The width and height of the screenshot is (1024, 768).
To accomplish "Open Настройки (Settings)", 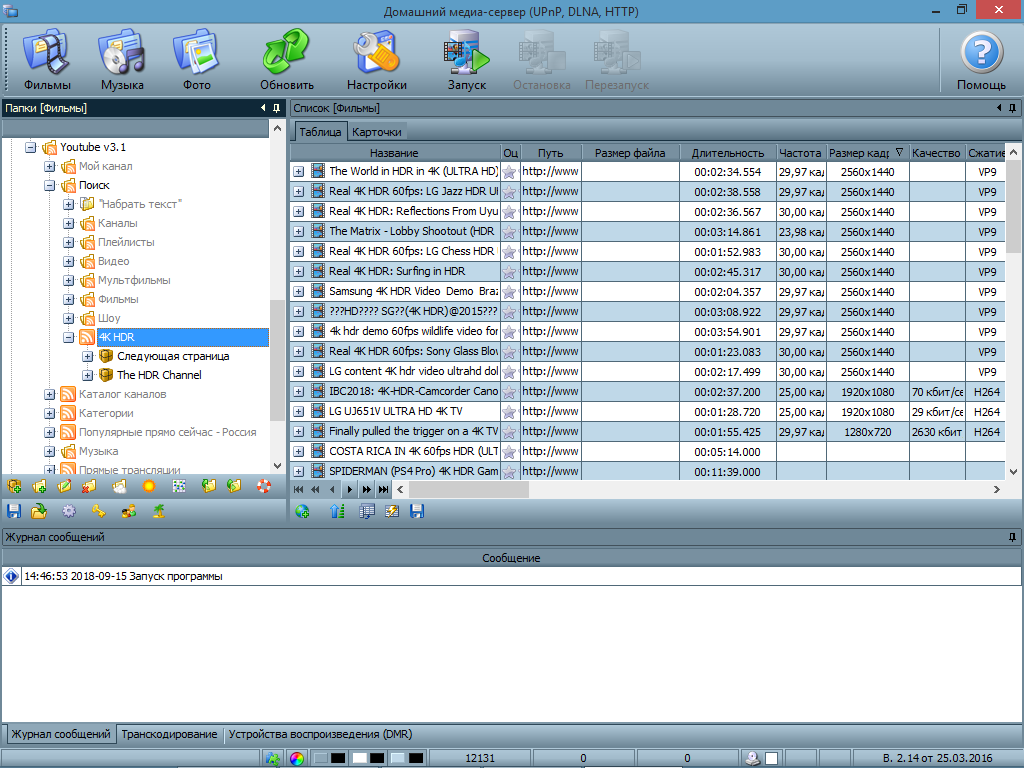I will point(377,61).
